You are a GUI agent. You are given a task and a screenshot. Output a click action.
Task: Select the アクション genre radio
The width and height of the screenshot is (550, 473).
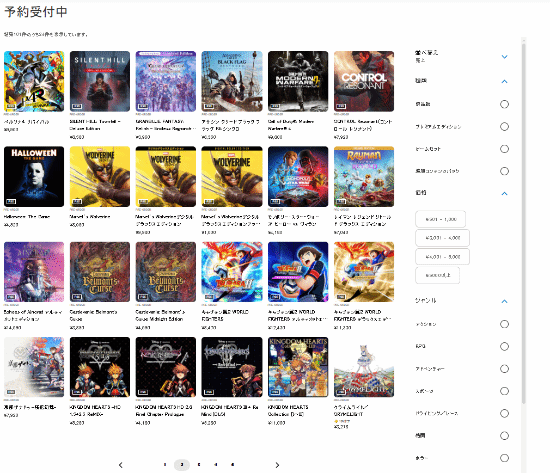click(504, 324)
